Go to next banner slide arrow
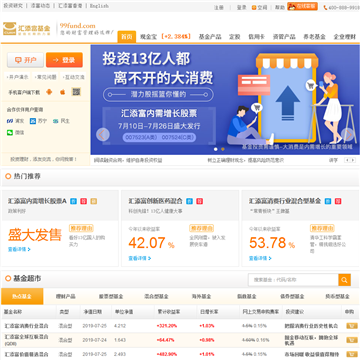360x360 pixels. [x=347, y=135]
